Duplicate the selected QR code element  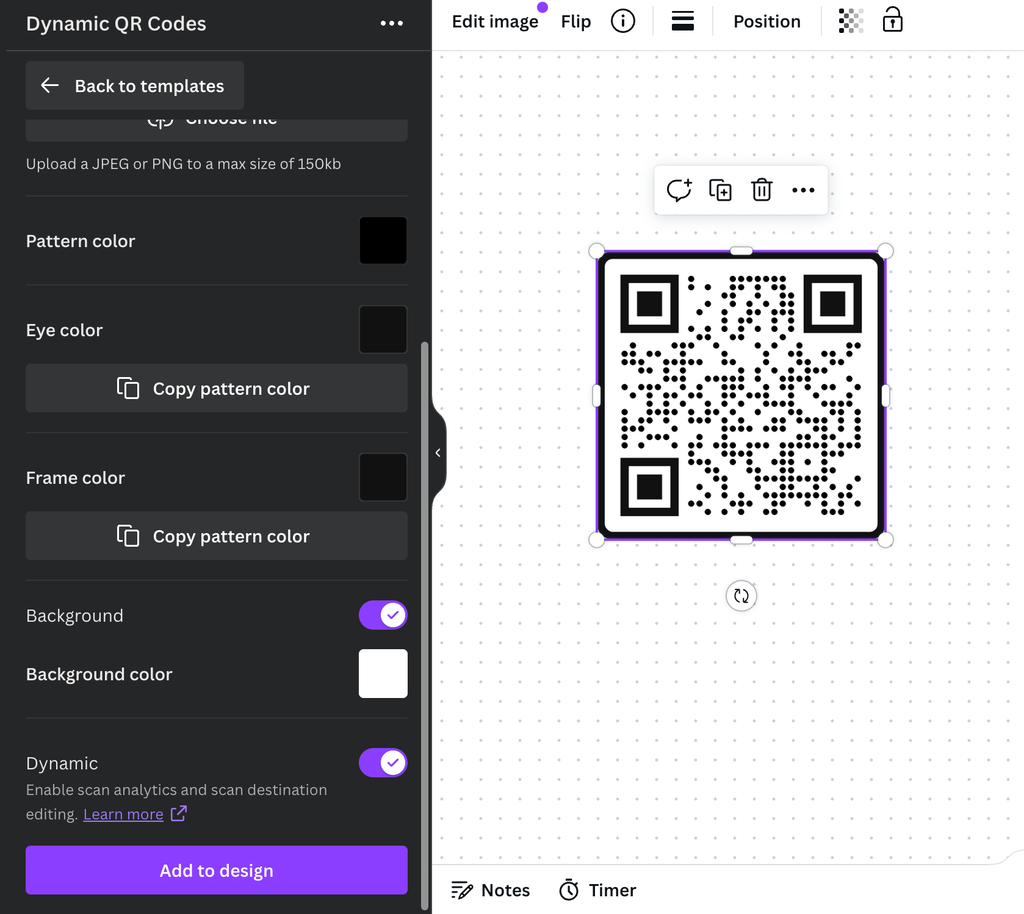coord(720,189)
